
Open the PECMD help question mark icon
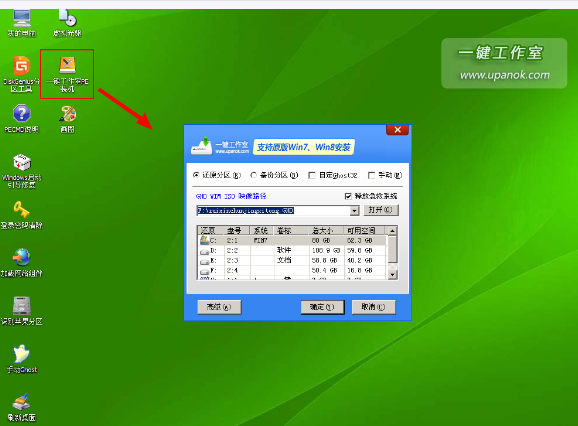point(21,119)
